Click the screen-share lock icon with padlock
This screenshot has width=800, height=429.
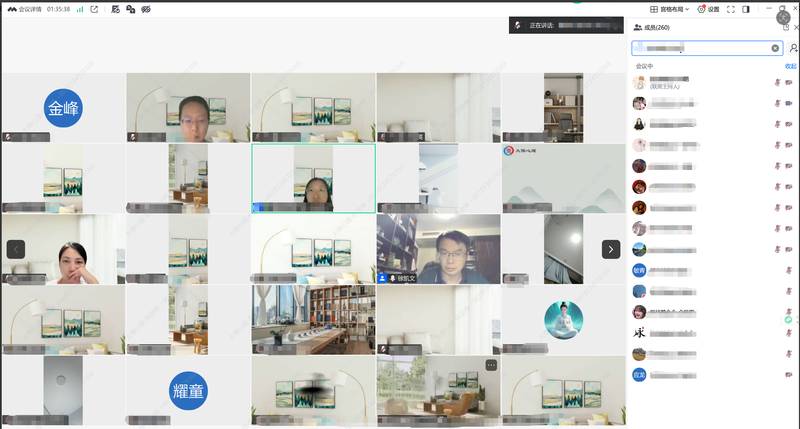[x=131, y=9]
